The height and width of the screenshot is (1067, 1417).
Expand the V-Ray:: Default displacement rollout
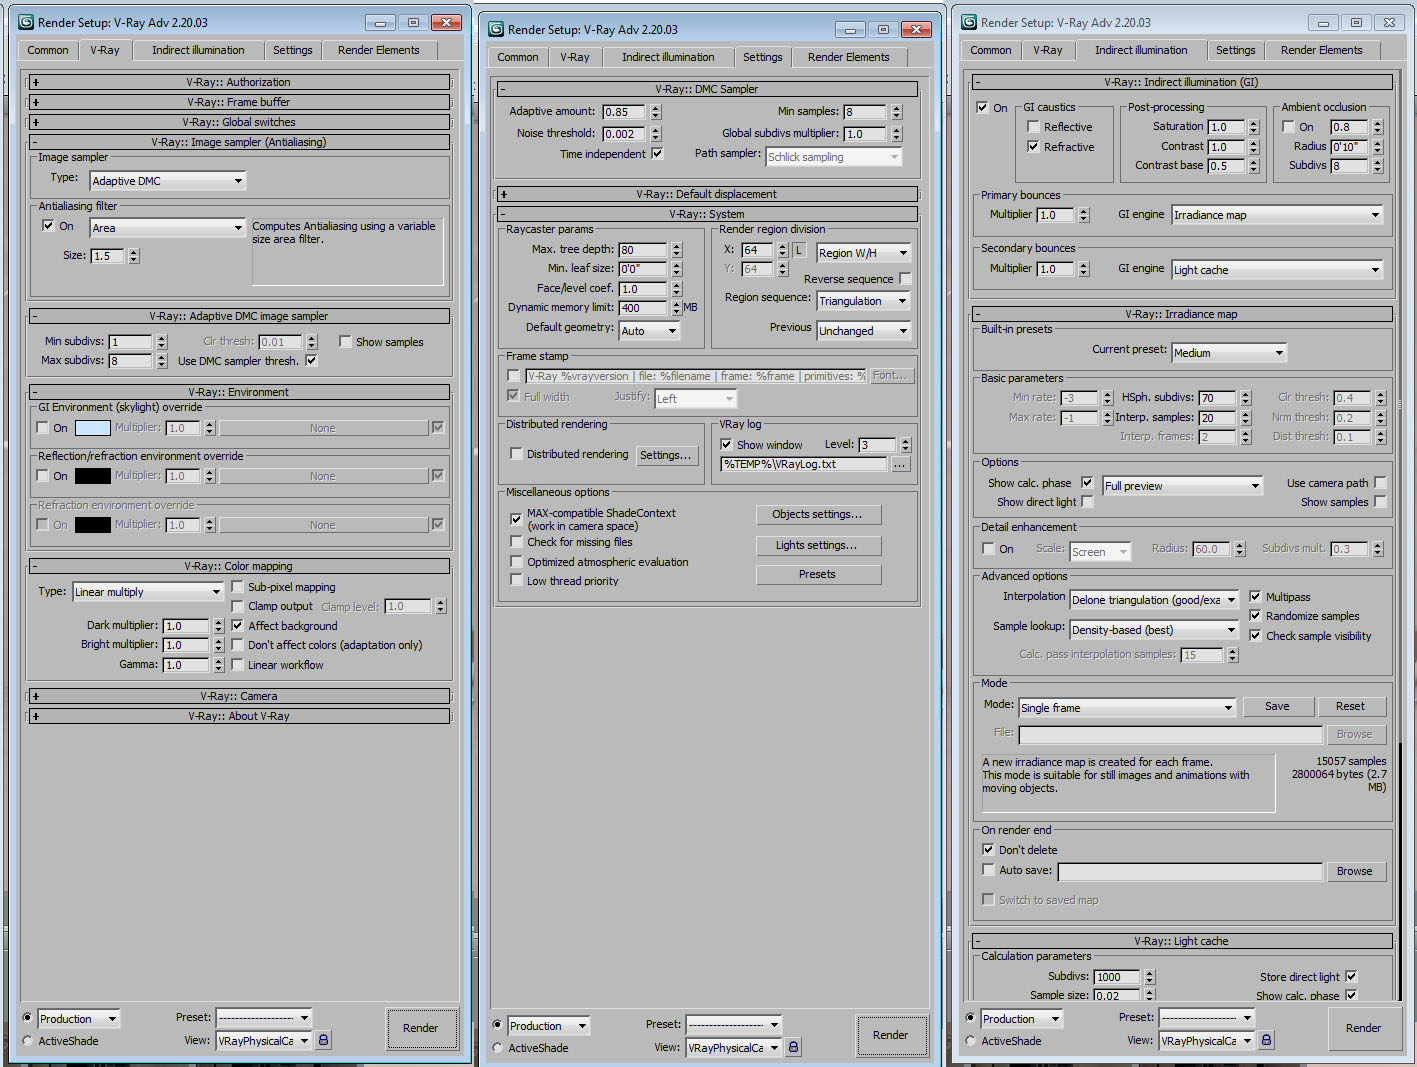(707, 194)
